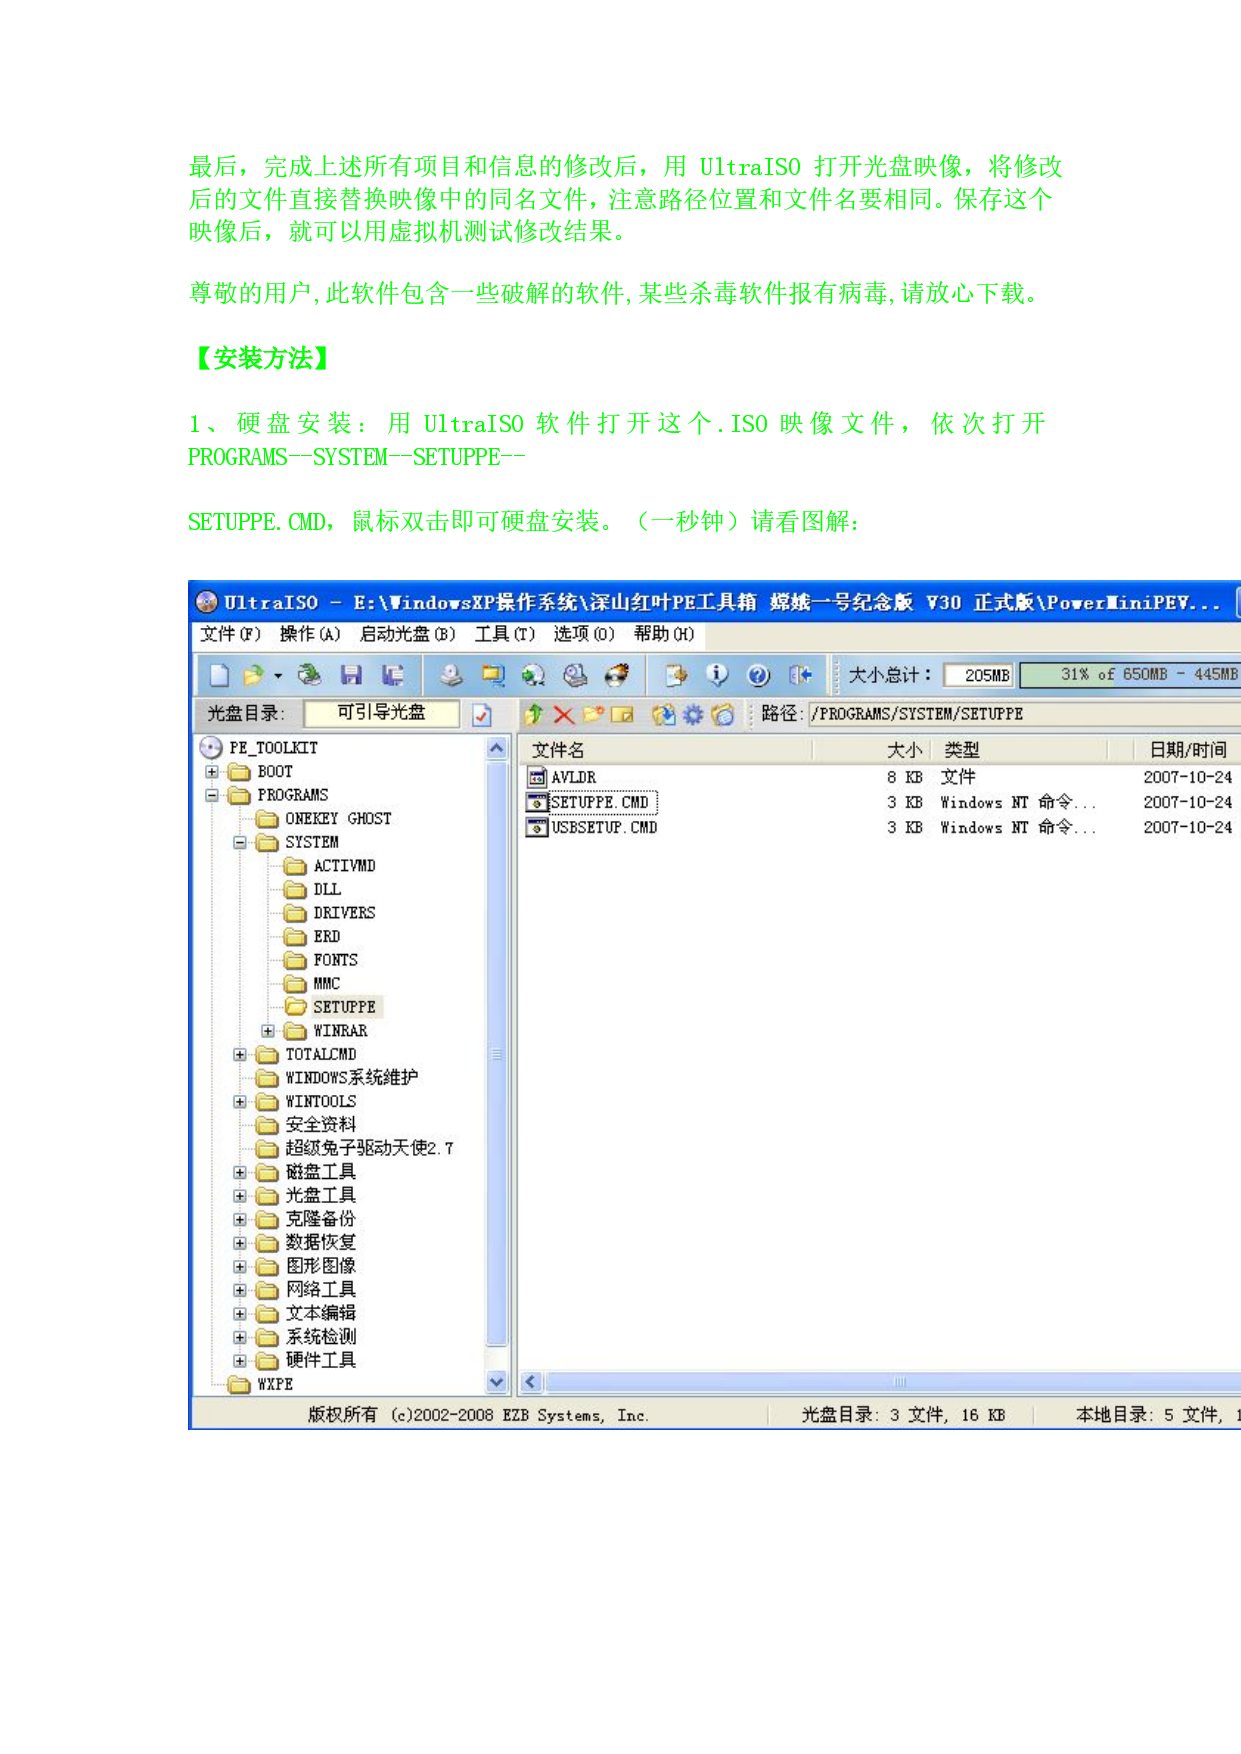This screenshot has height=1754, width=1241.
Task: Expand the WINRAR folder node
Action: click(268, 1031)
